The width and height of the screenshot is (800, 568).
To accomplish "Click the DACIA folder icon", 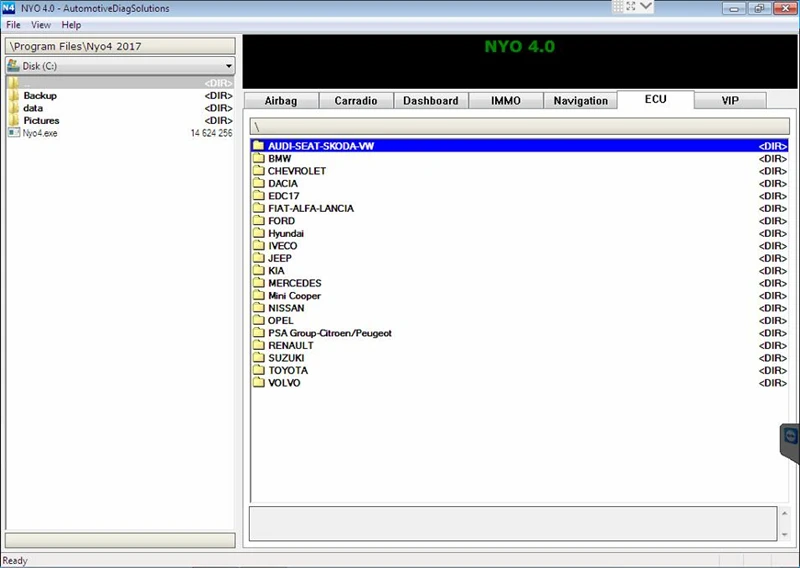I will (259, 183).
